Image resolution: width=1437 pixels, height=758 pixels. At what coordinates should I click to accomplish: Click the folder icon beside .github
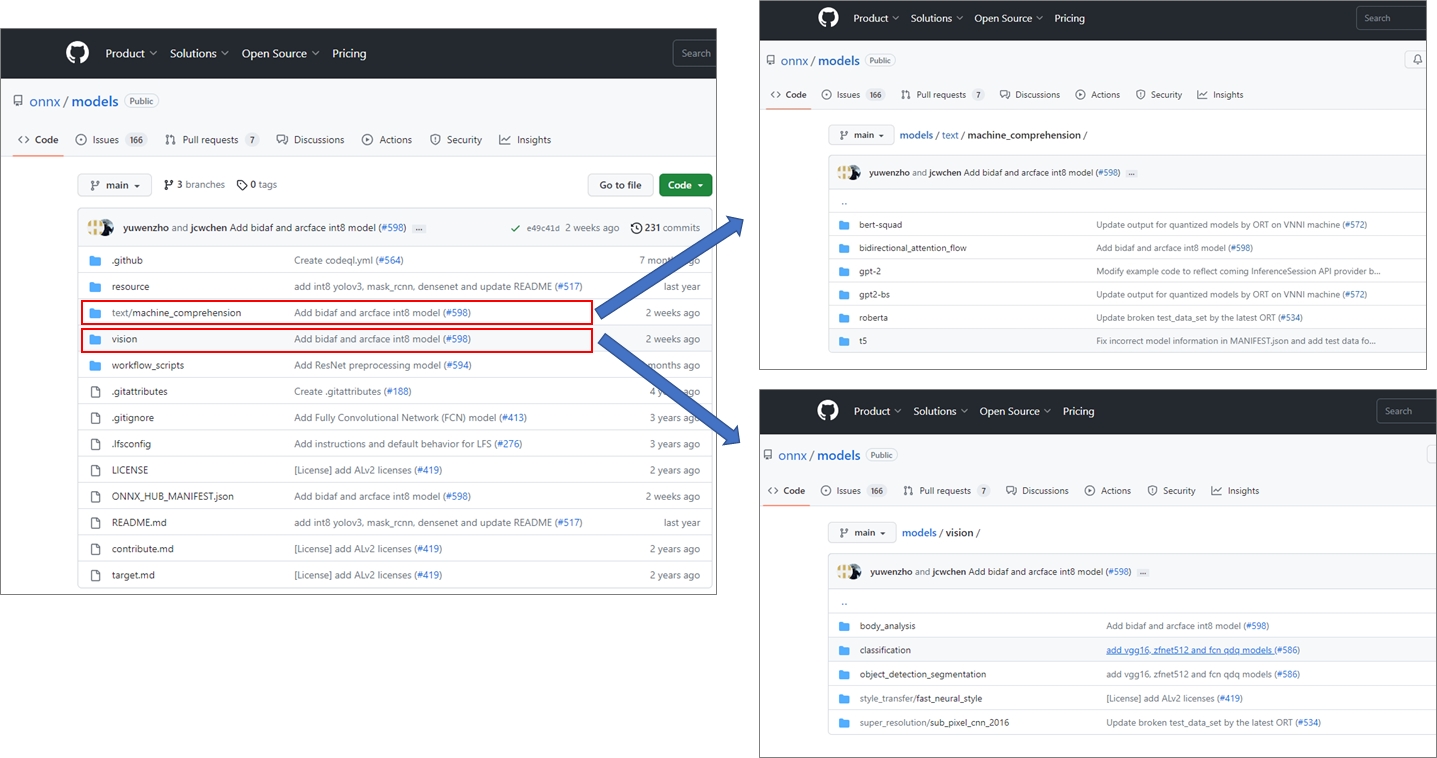pos(95,261)
